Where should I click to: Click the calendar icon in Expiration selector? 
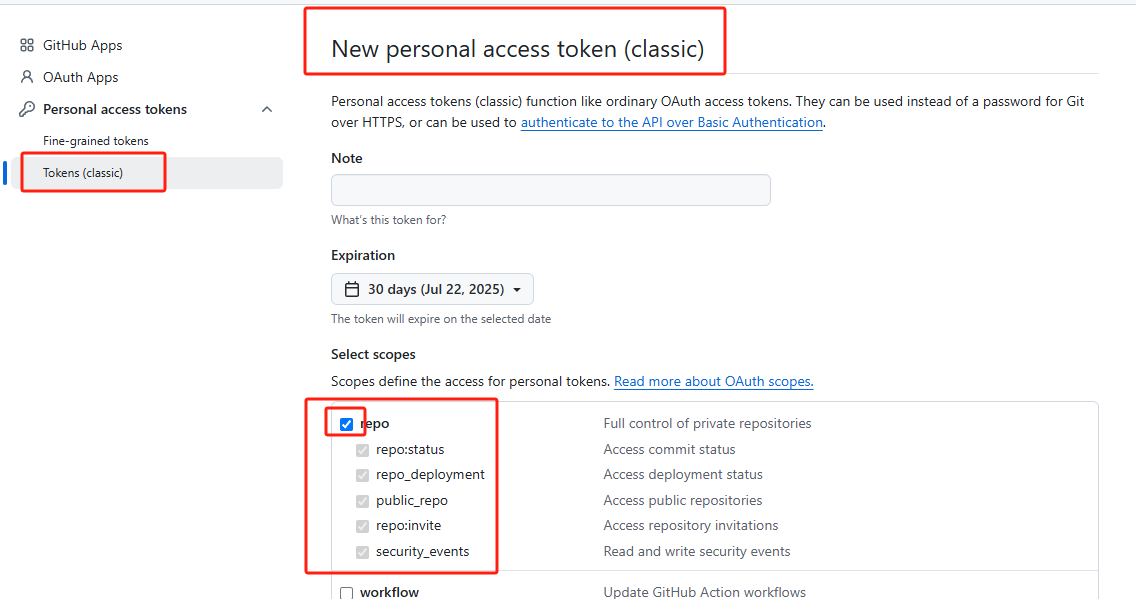pyautogui.click(x=351, y=289)
